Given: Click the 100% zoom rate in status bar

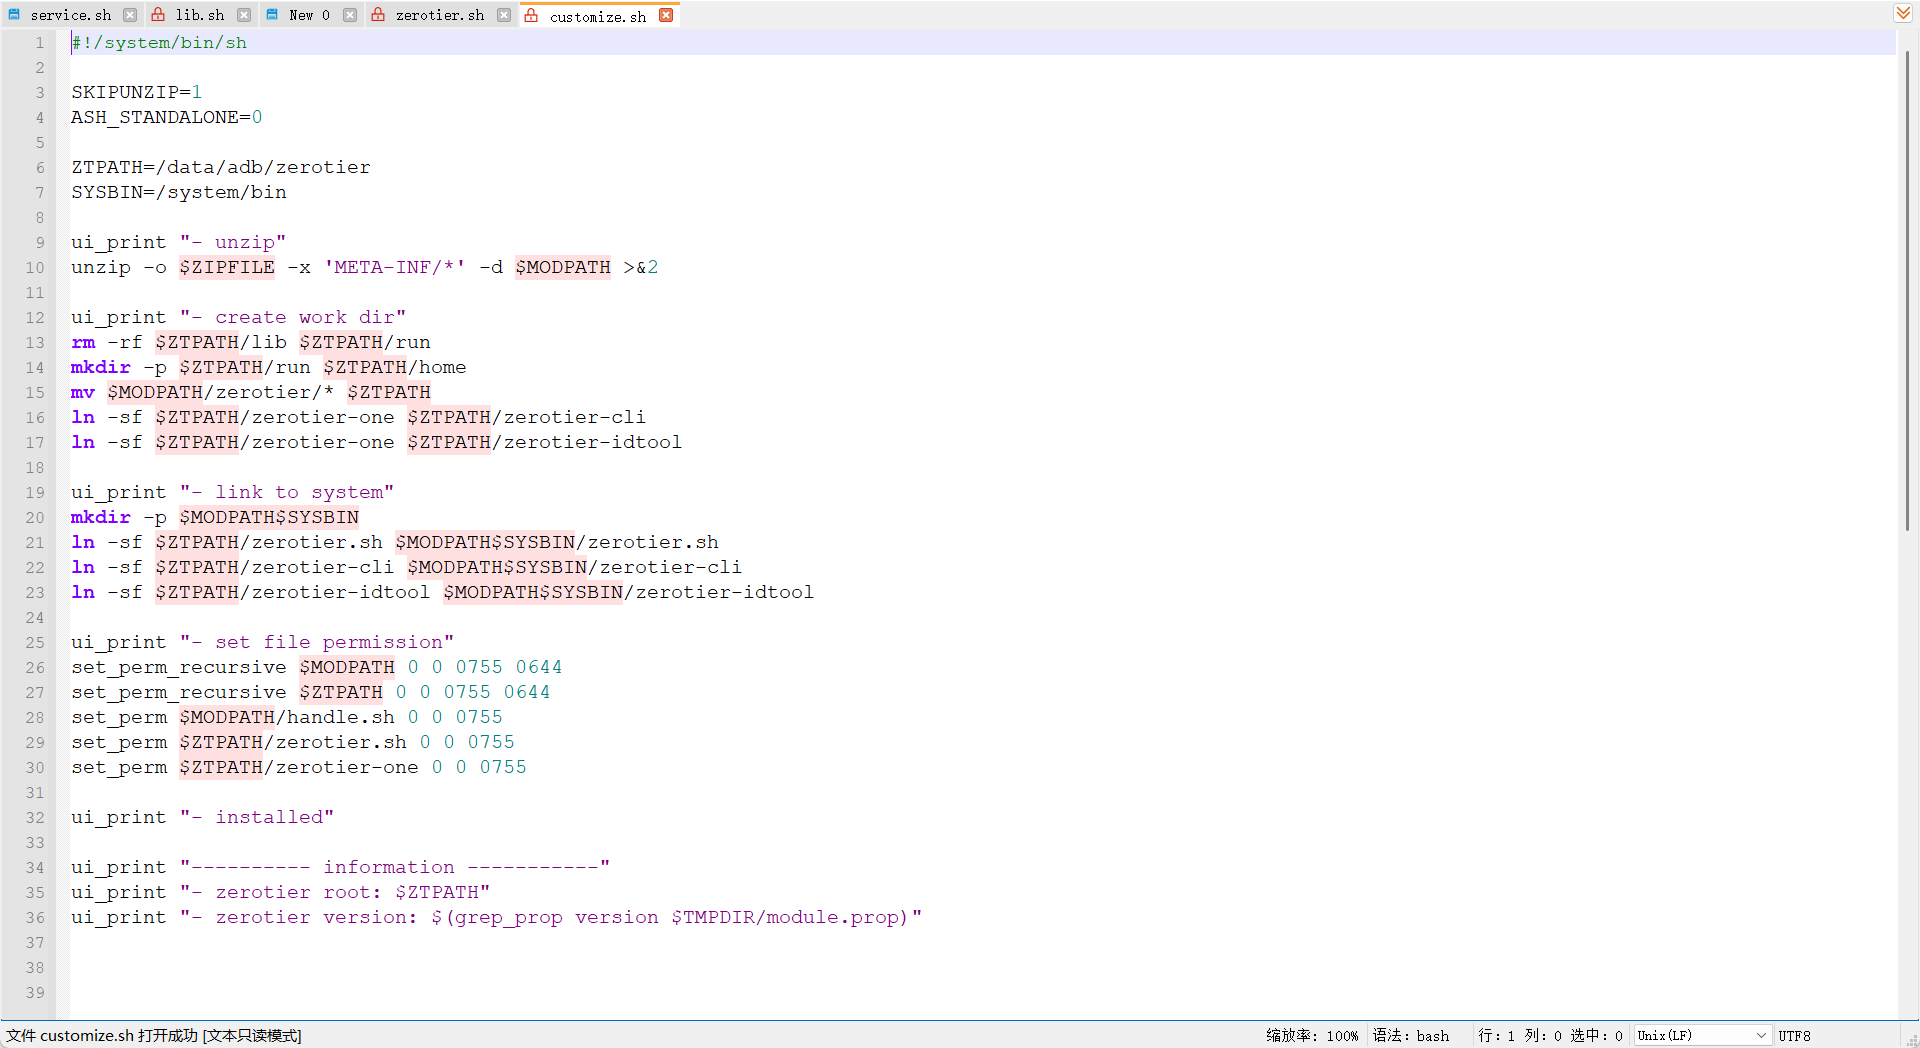Looking at the screenshot, I should coord(1342,1036).
